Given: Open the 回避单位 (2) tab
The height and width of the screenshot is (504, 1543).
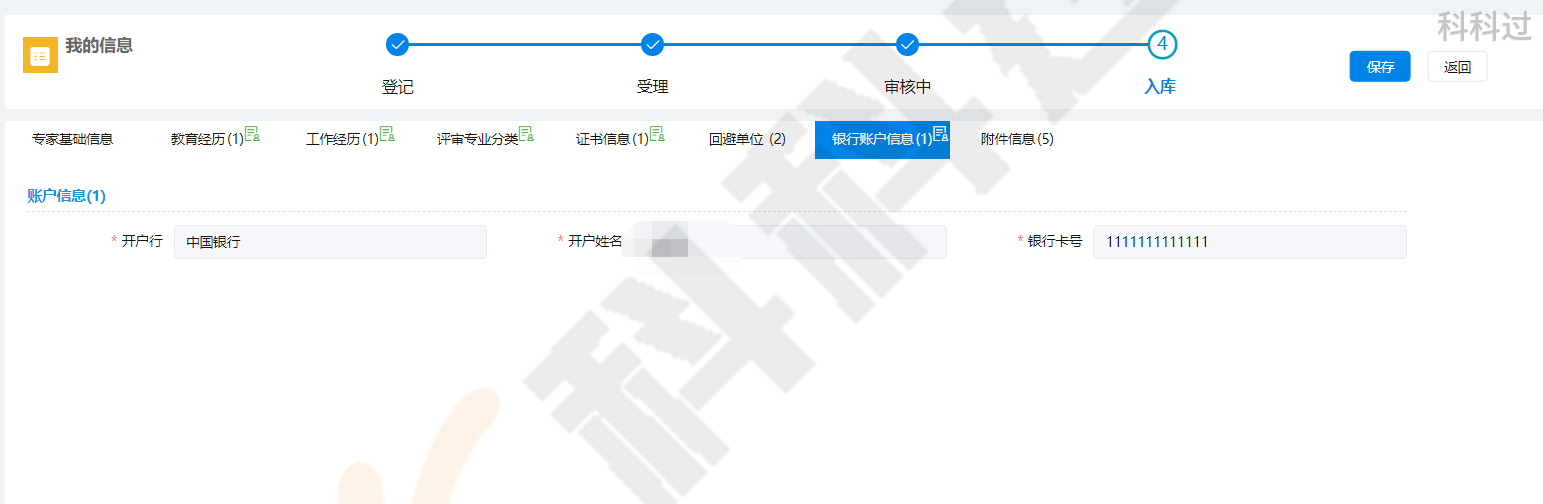Looking at the screenshot, I should [747, 140].
